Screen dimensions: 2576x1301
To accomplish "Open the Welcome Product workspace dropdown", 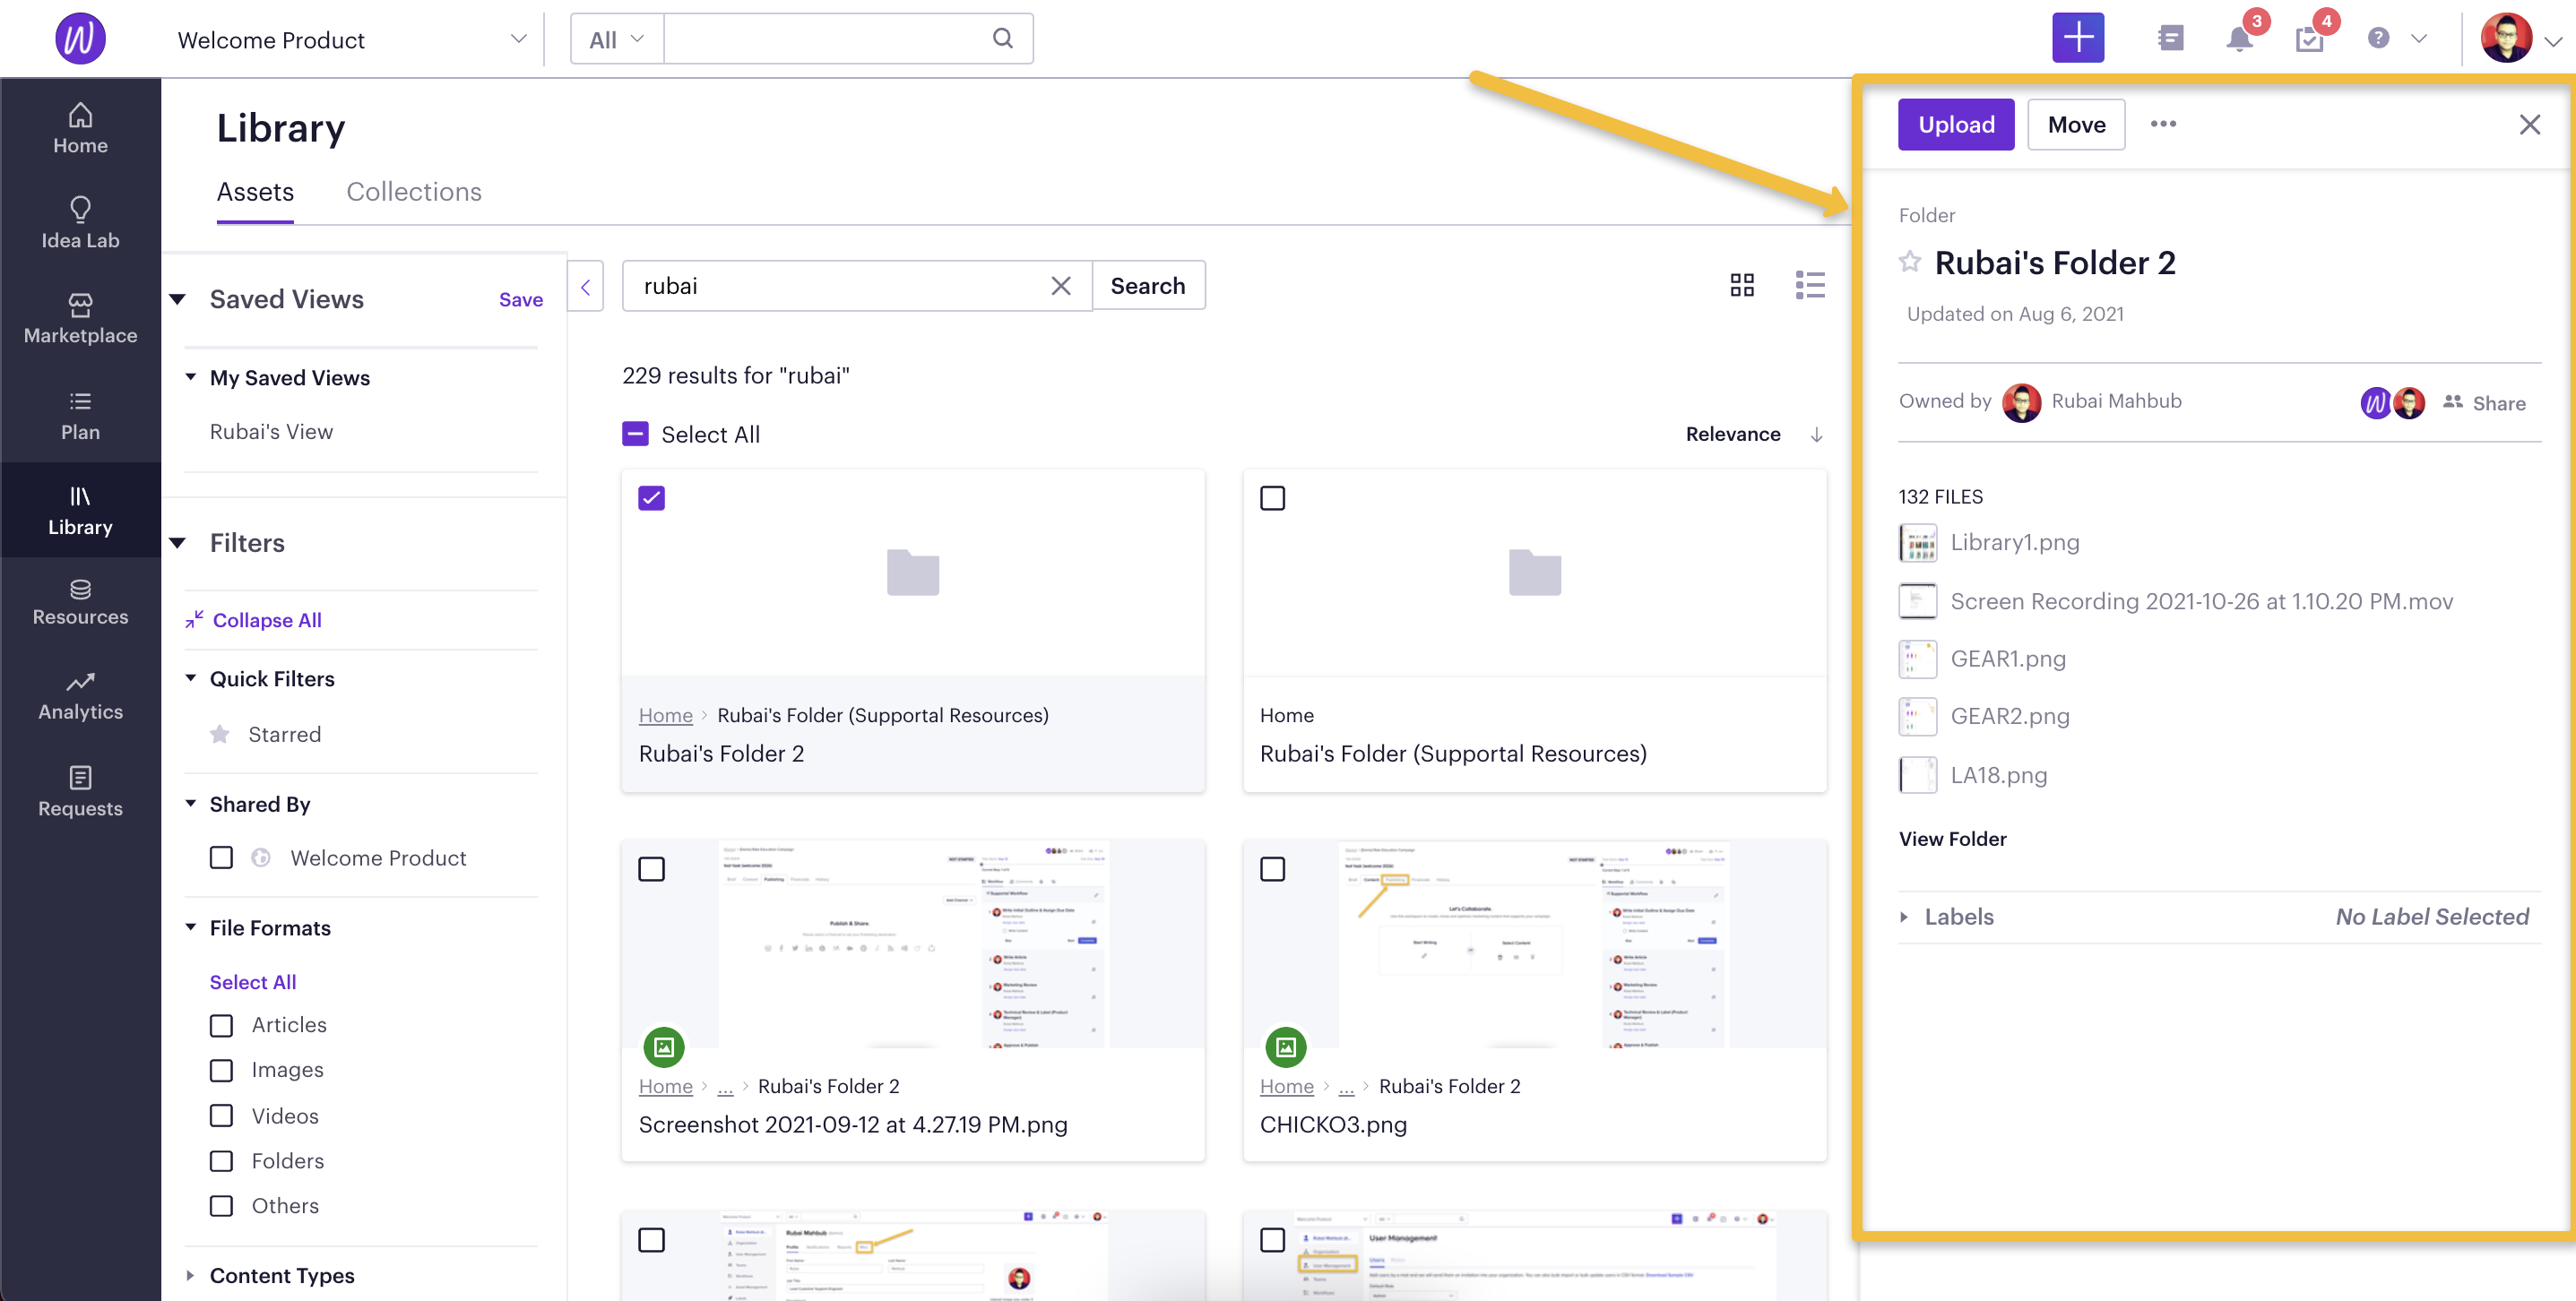I will point(352,39).
